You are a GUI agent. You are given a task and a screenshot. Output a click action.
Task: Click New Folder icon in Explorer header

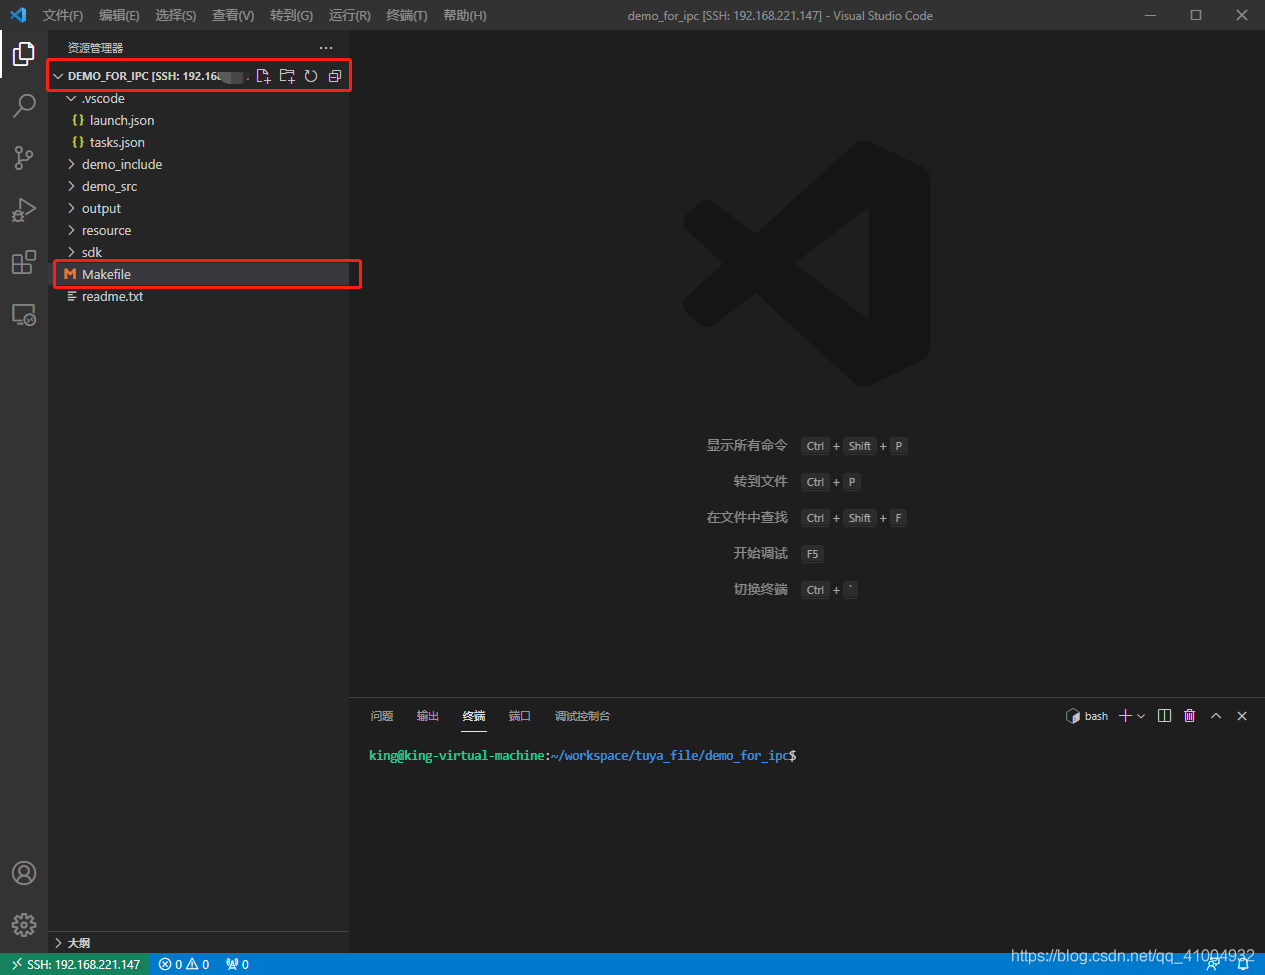[287, 75]
